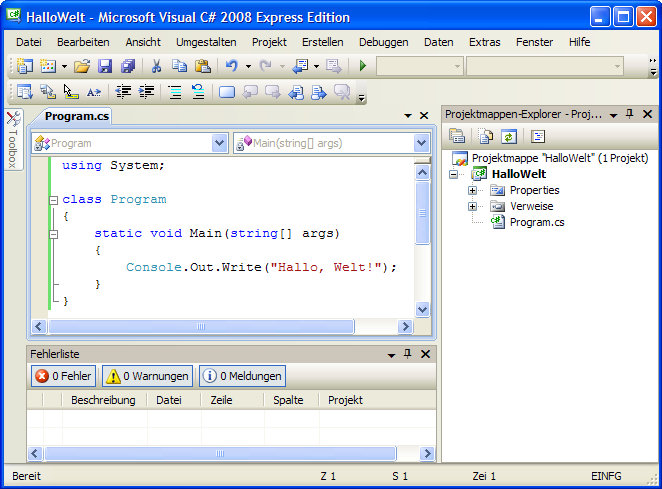Expand the Properties node in explorer
Image resolution: width=662 pixels, height=489 pixels.
point(472,190)
